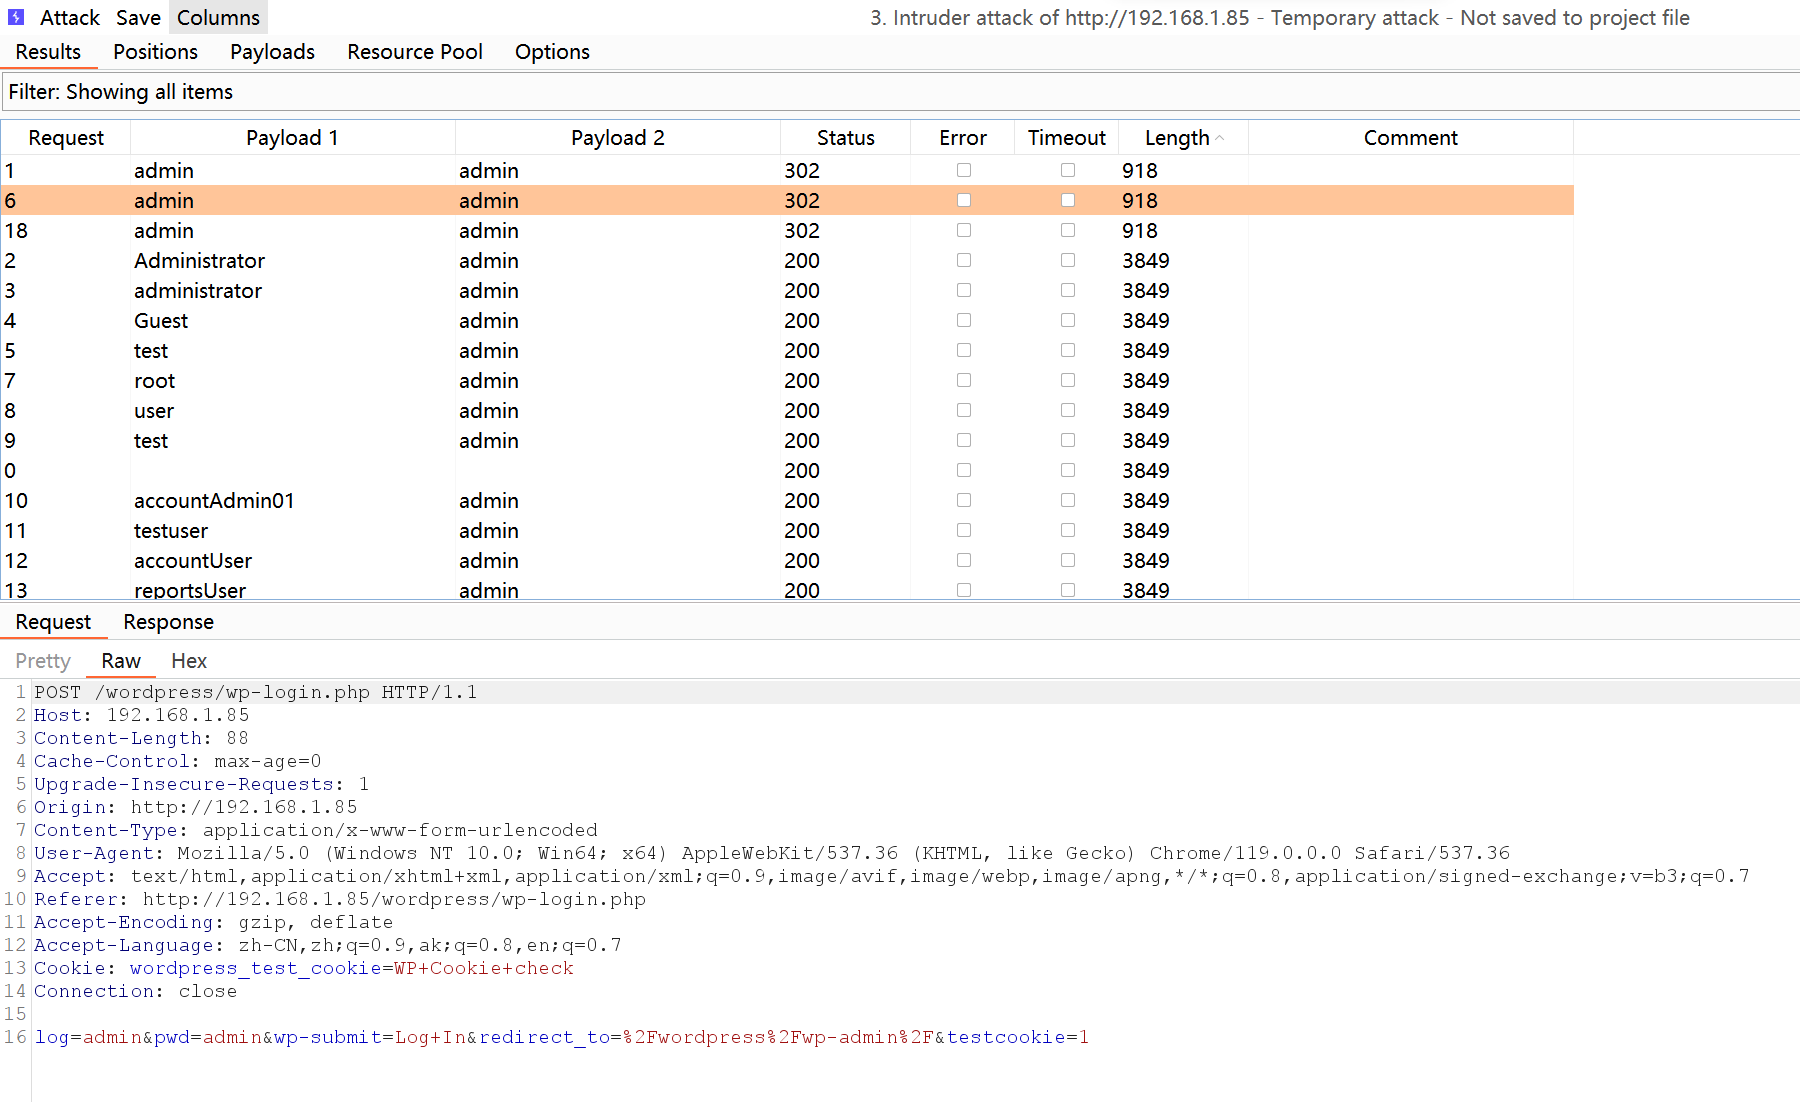Image resolution: width=1800 pixels, height=1102 pixels.
Task: Click the Cookie header line
Action: tap(304, 968)
